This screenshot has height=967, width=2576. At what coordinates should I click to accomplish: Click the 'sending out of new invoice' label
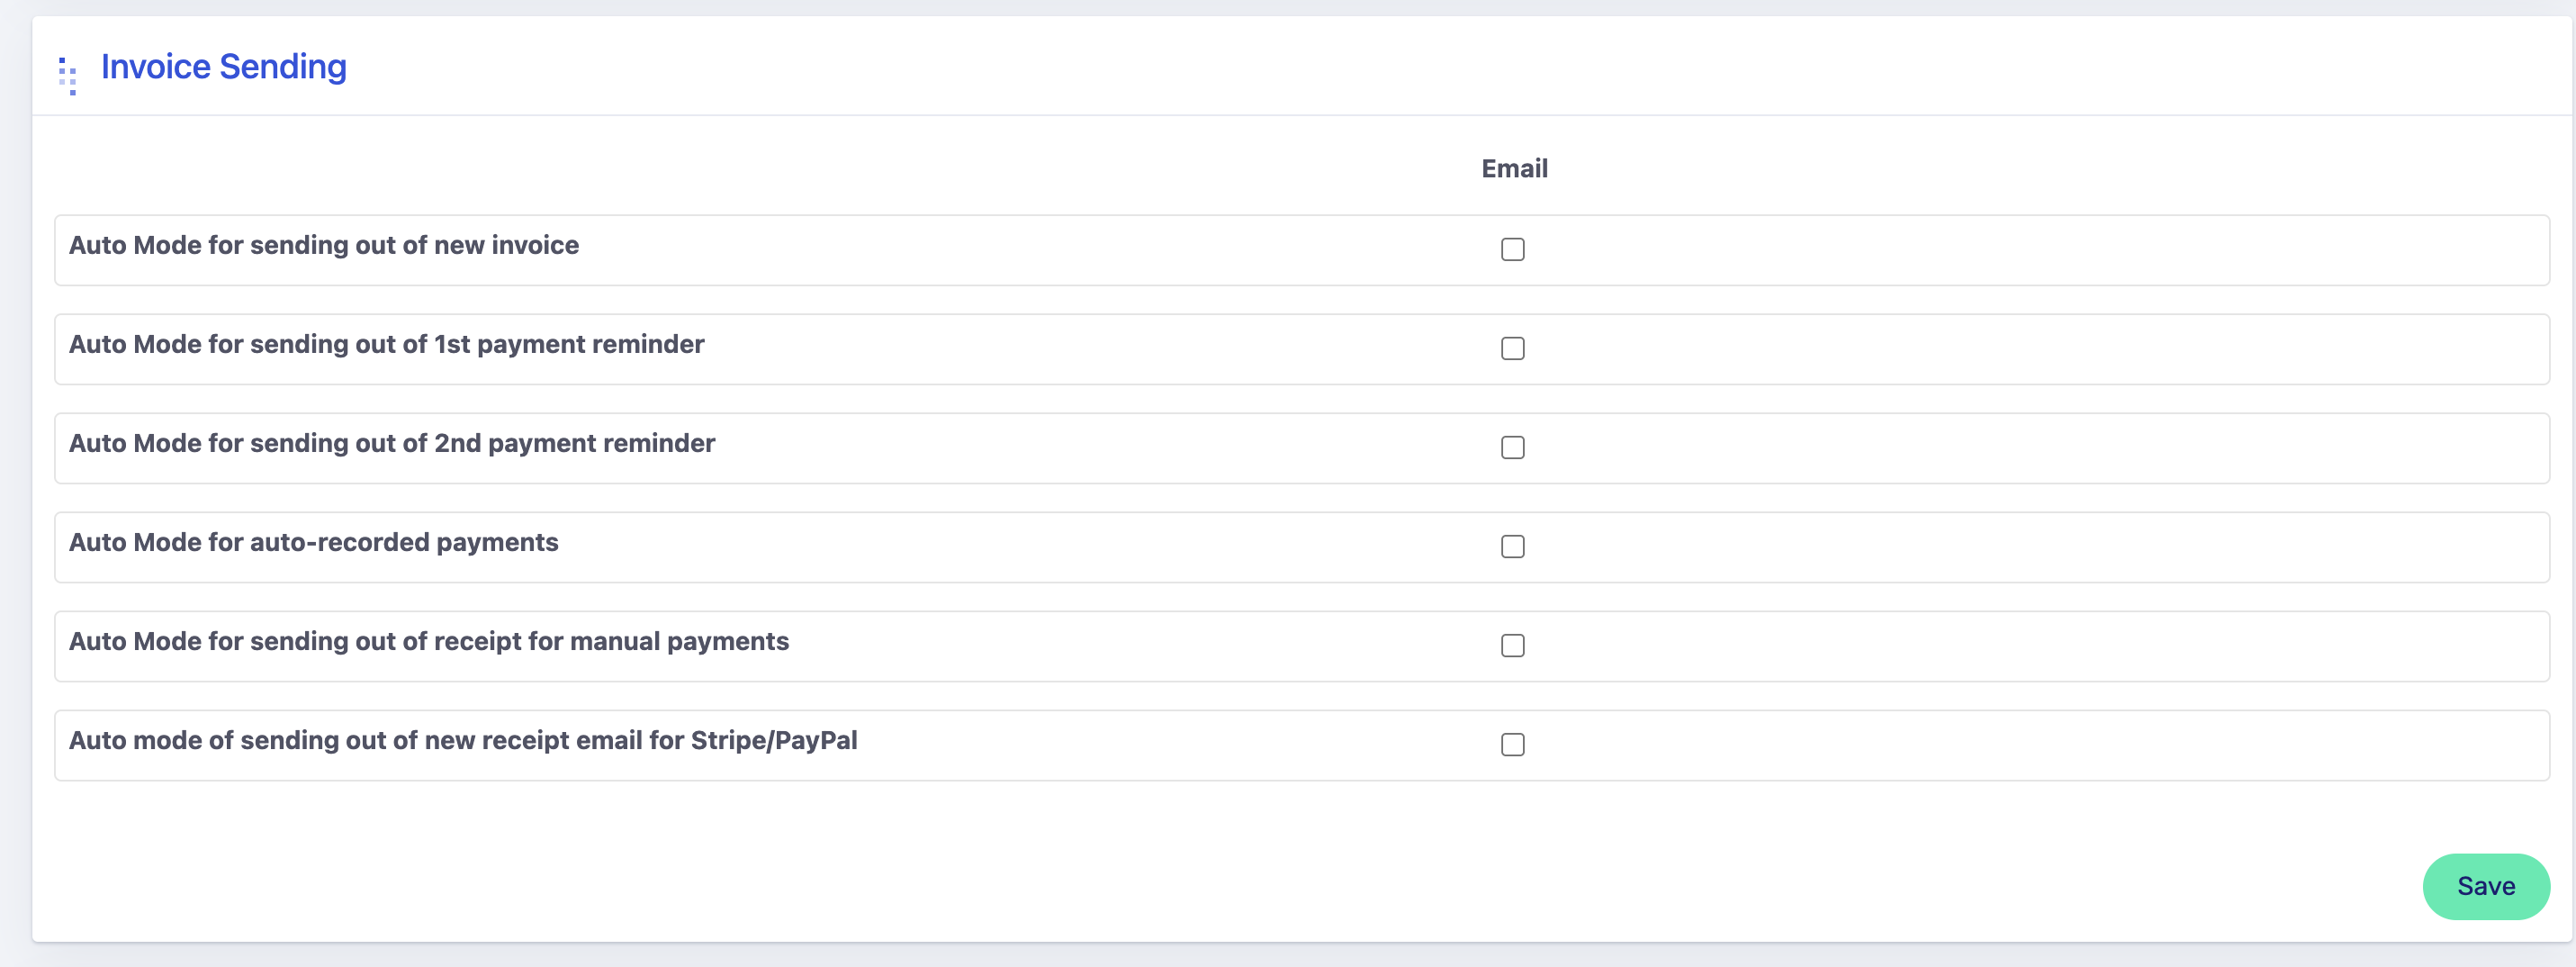tap(323, 246)
